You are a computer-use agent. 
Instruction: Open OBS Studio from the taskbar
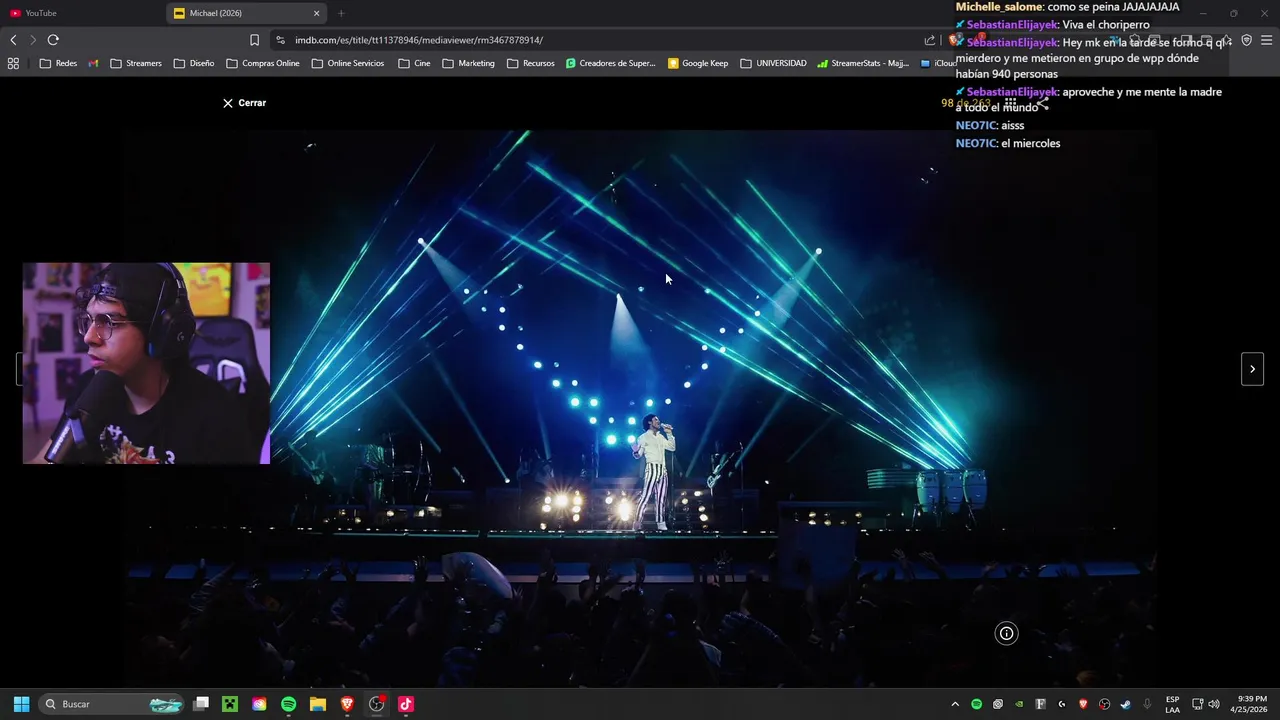pos(377,704)
